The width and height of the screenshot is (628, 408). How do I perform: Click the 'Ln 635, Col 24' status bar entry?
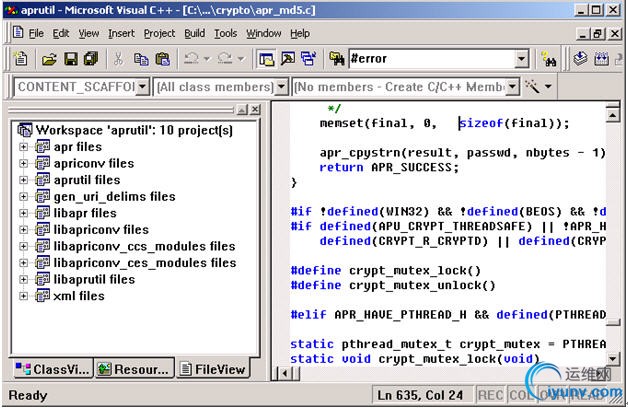[421, 395]
